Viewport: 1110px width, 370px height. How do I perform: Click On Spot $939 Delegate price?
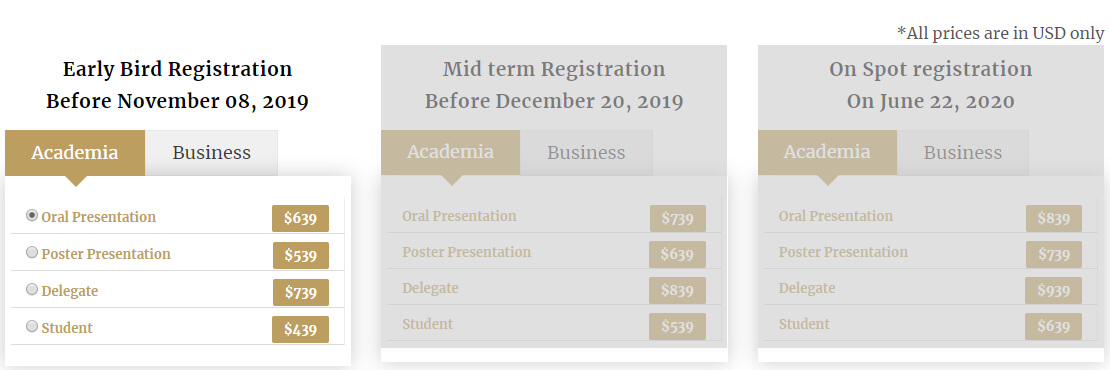pos(1053,290)
